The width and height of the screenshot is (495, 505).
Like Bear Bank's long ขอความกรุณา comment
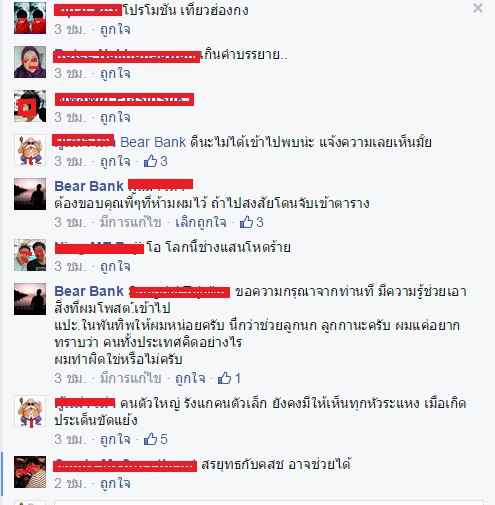click(x=190, y=378)
